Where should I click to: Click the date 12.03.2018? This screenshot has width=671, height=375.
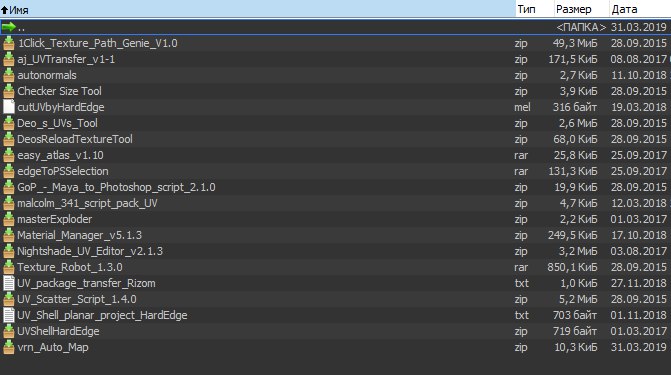[x=638, y=203]
